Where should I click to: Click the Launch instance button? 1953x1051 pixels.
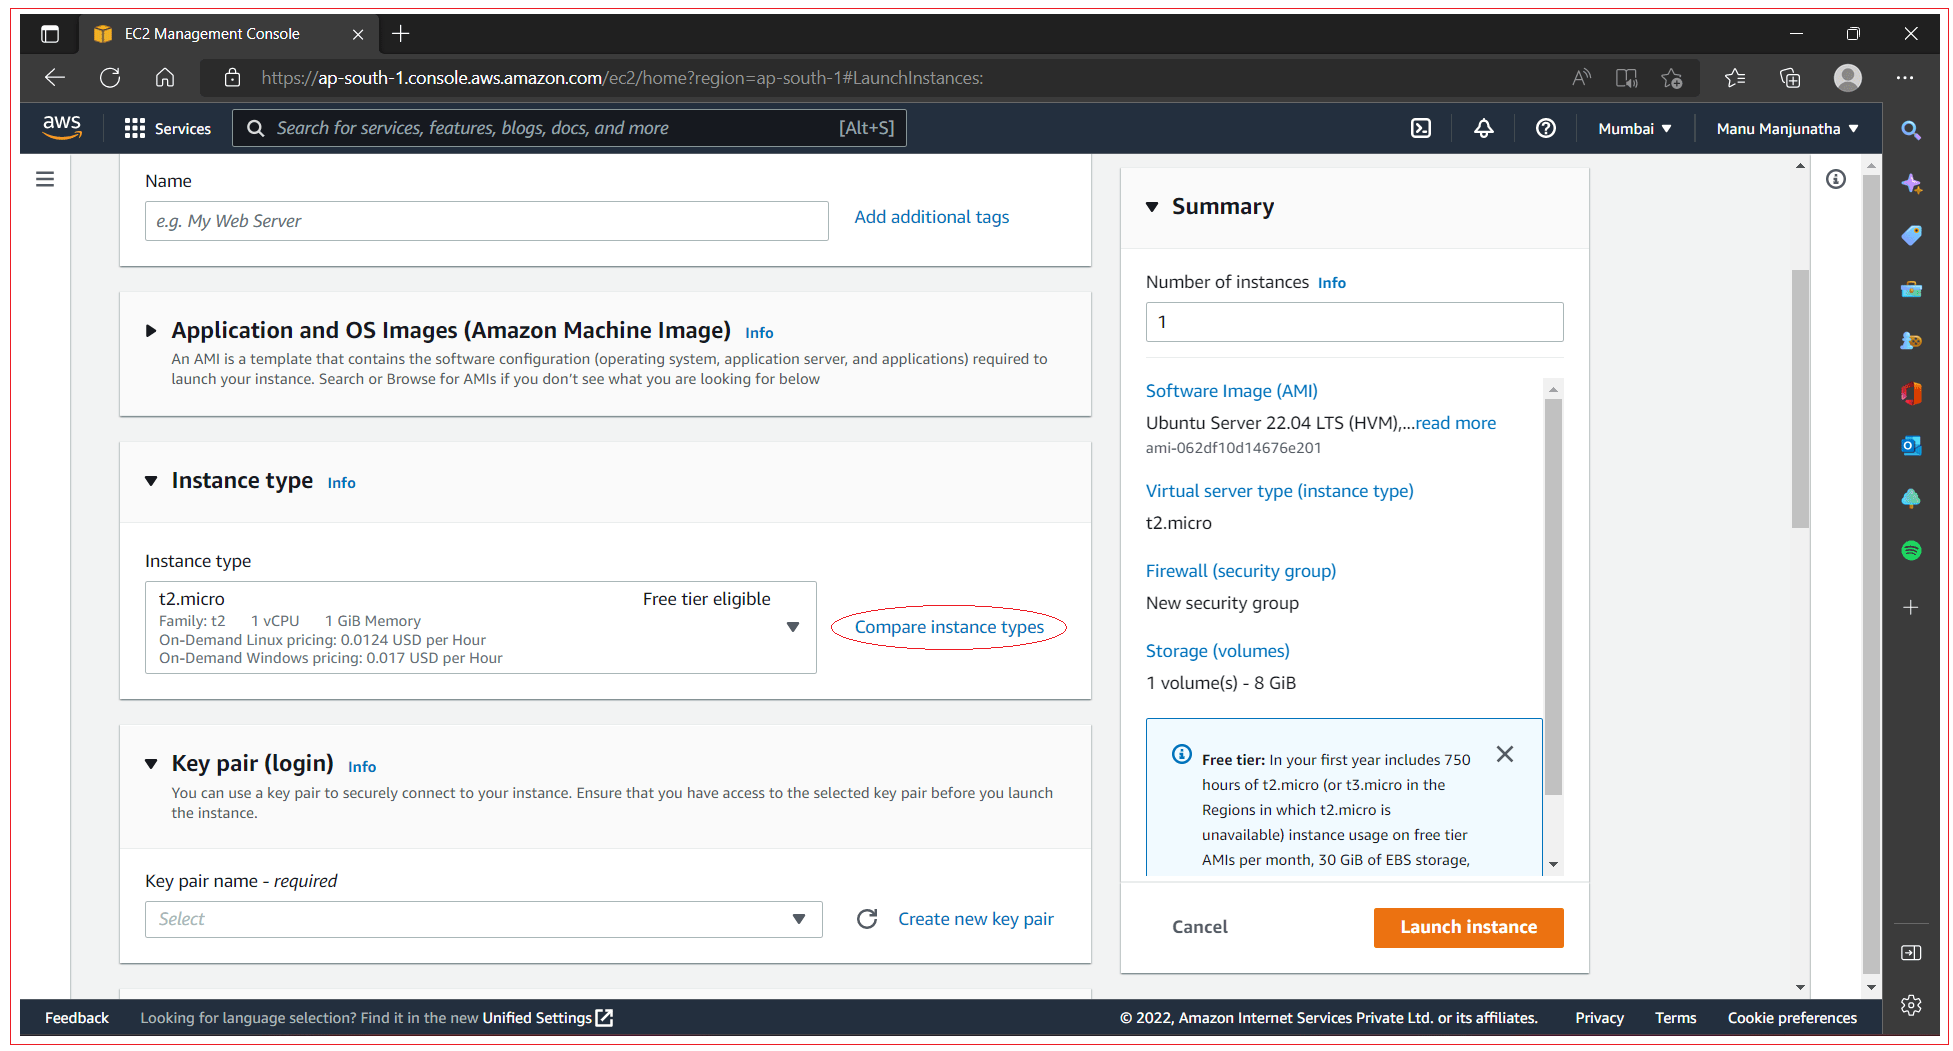click(1468, 927)
